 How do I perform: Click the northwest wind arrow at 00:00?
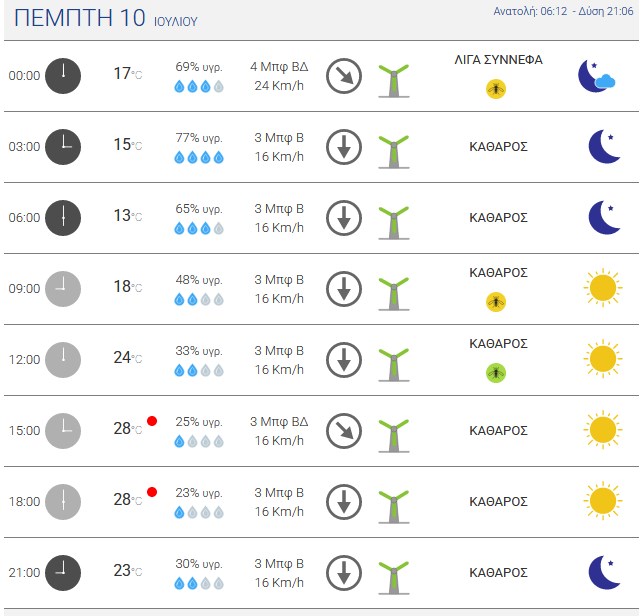[x=344, y=76]
